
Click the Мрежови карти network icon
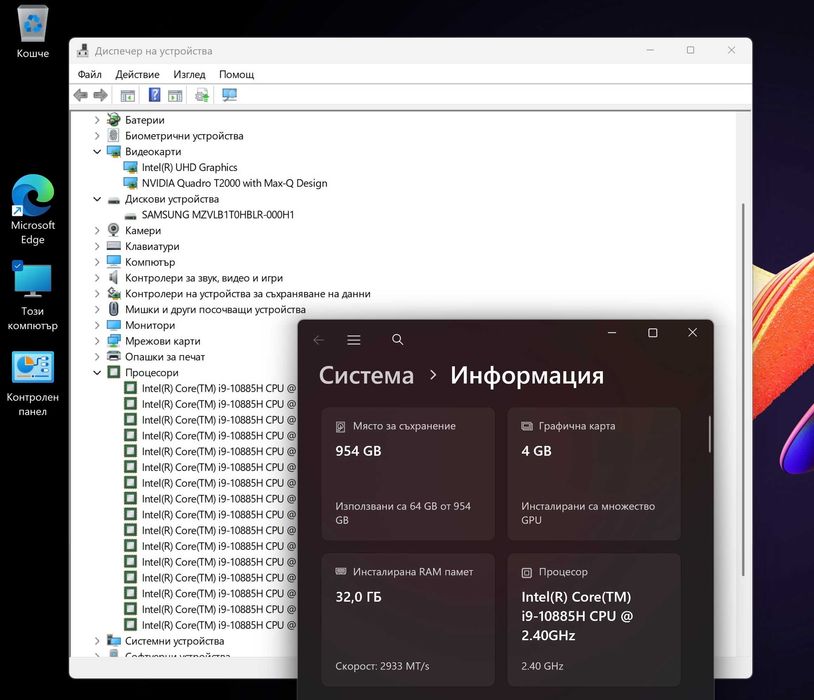pyautogui.click(x=114, y=341)
